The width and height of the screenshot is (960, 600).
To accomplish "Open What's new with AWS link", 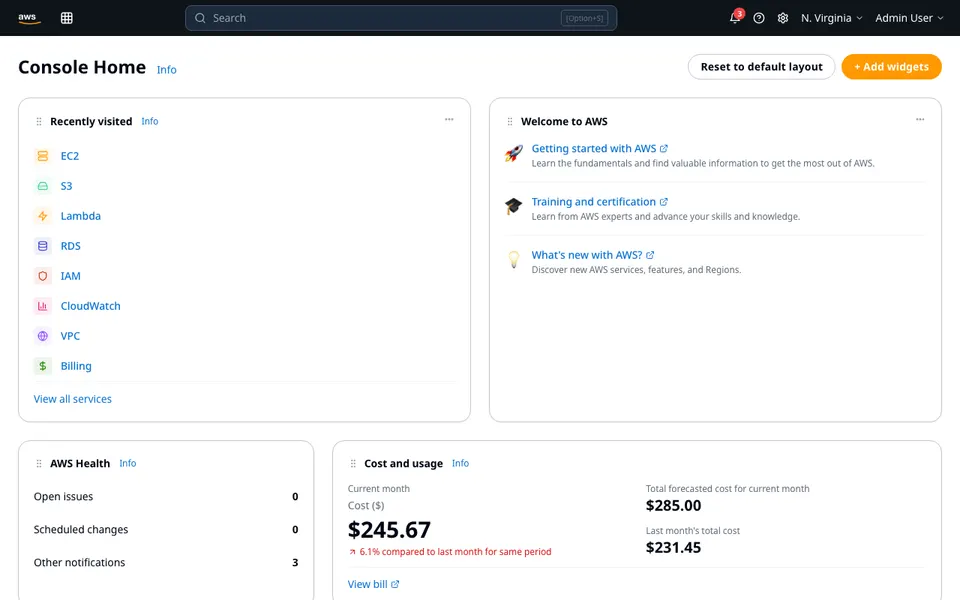I will 587,255.
